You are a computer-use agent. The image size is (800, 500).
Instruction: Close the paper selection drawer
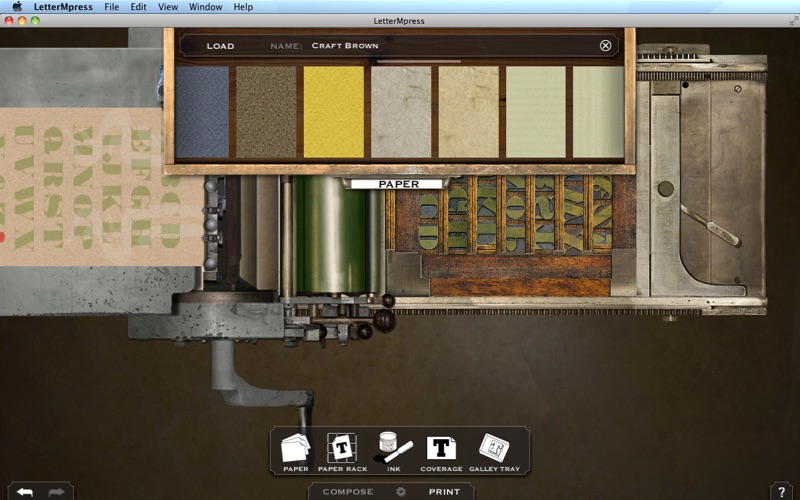[x=605, y=46]
